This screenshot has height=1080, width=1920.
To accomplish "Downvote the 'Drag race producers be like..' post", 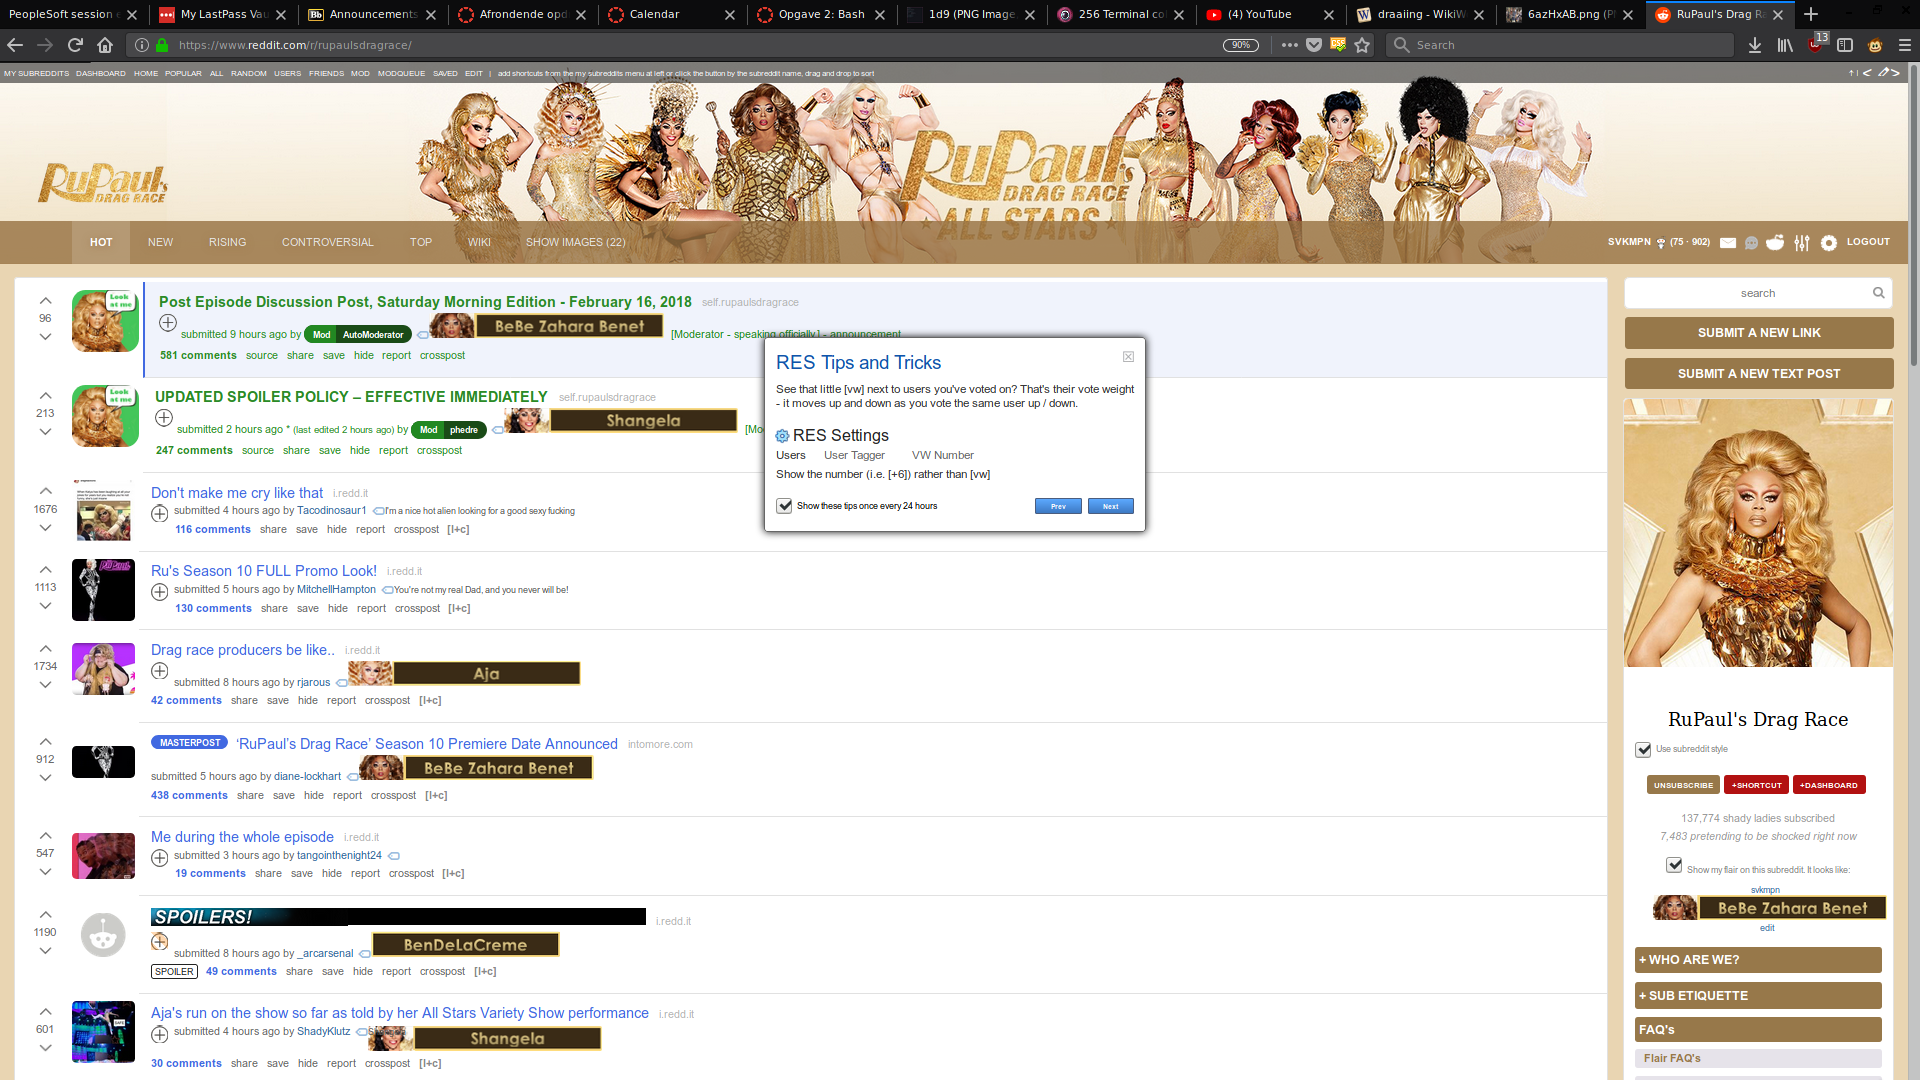I will [45, 685].
